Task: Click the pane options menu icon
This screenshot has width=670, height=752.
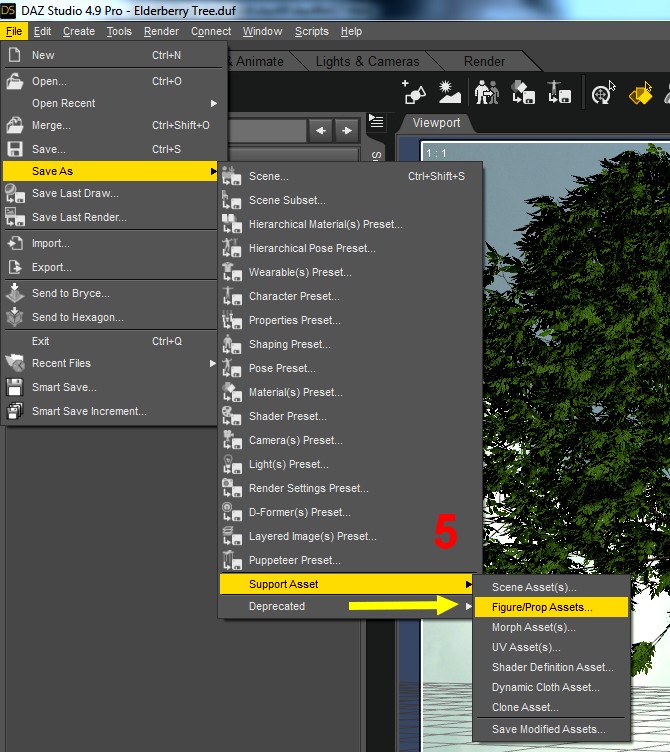Action: [376, 122]
